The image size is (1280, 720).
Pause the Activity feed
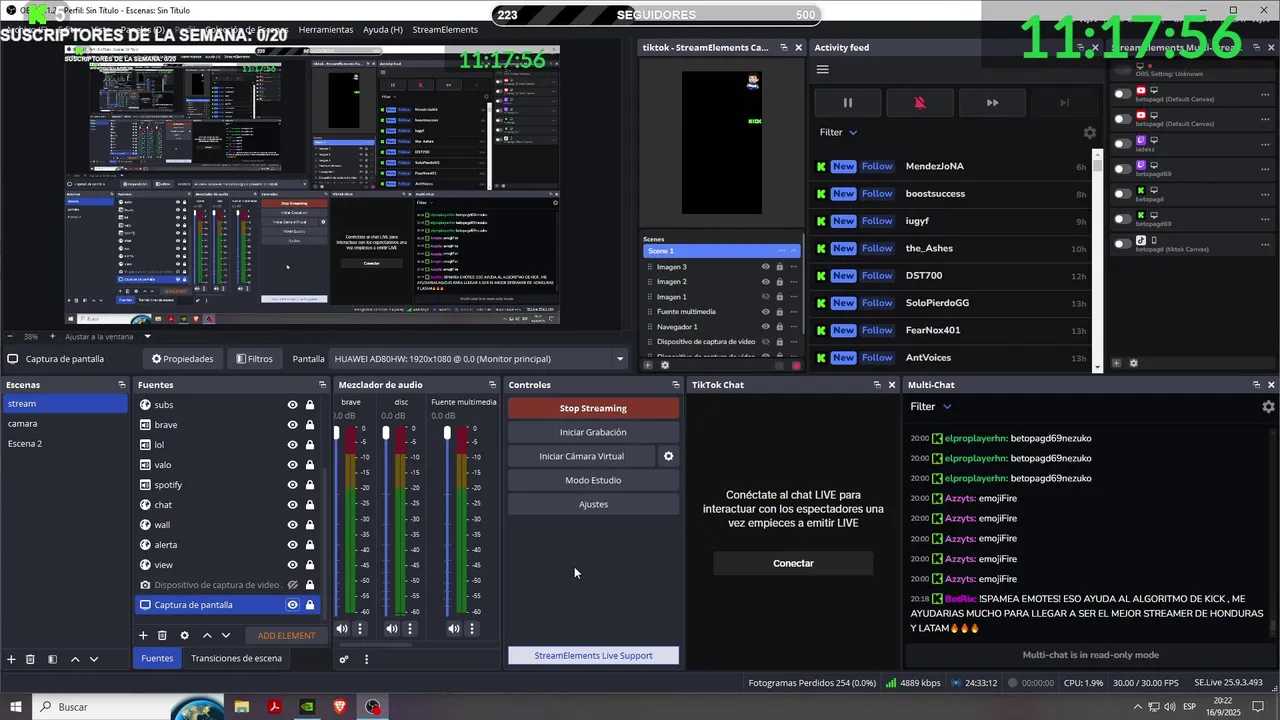point(847,102)
